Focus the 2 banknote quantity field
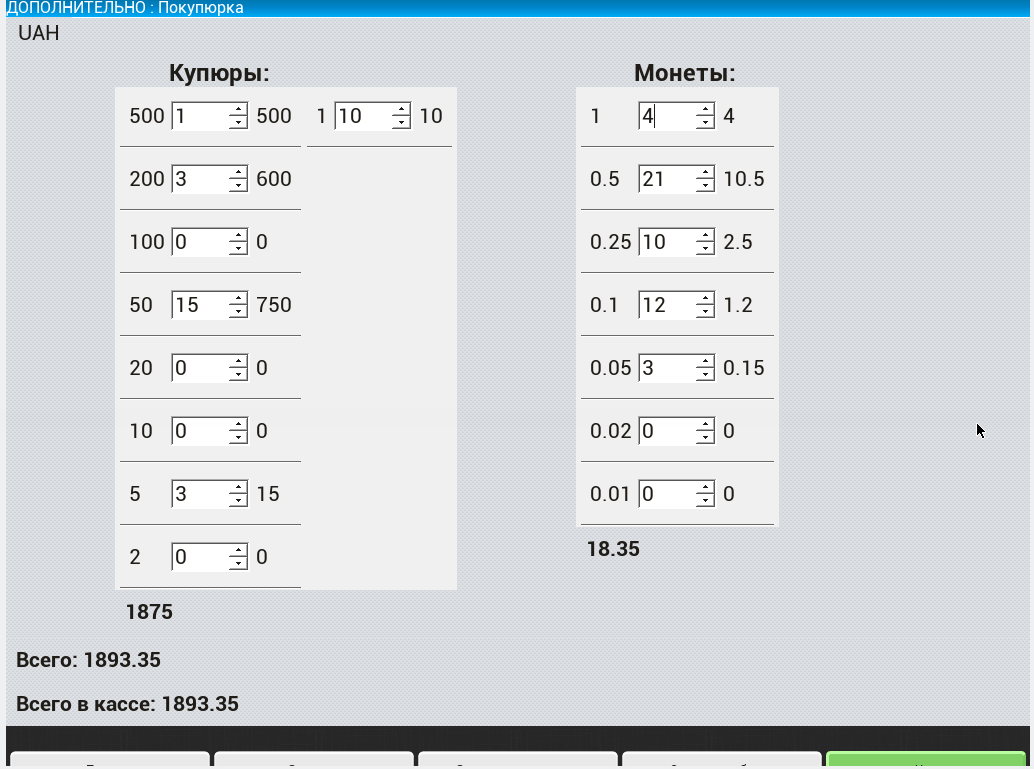 tap(200, 557)
